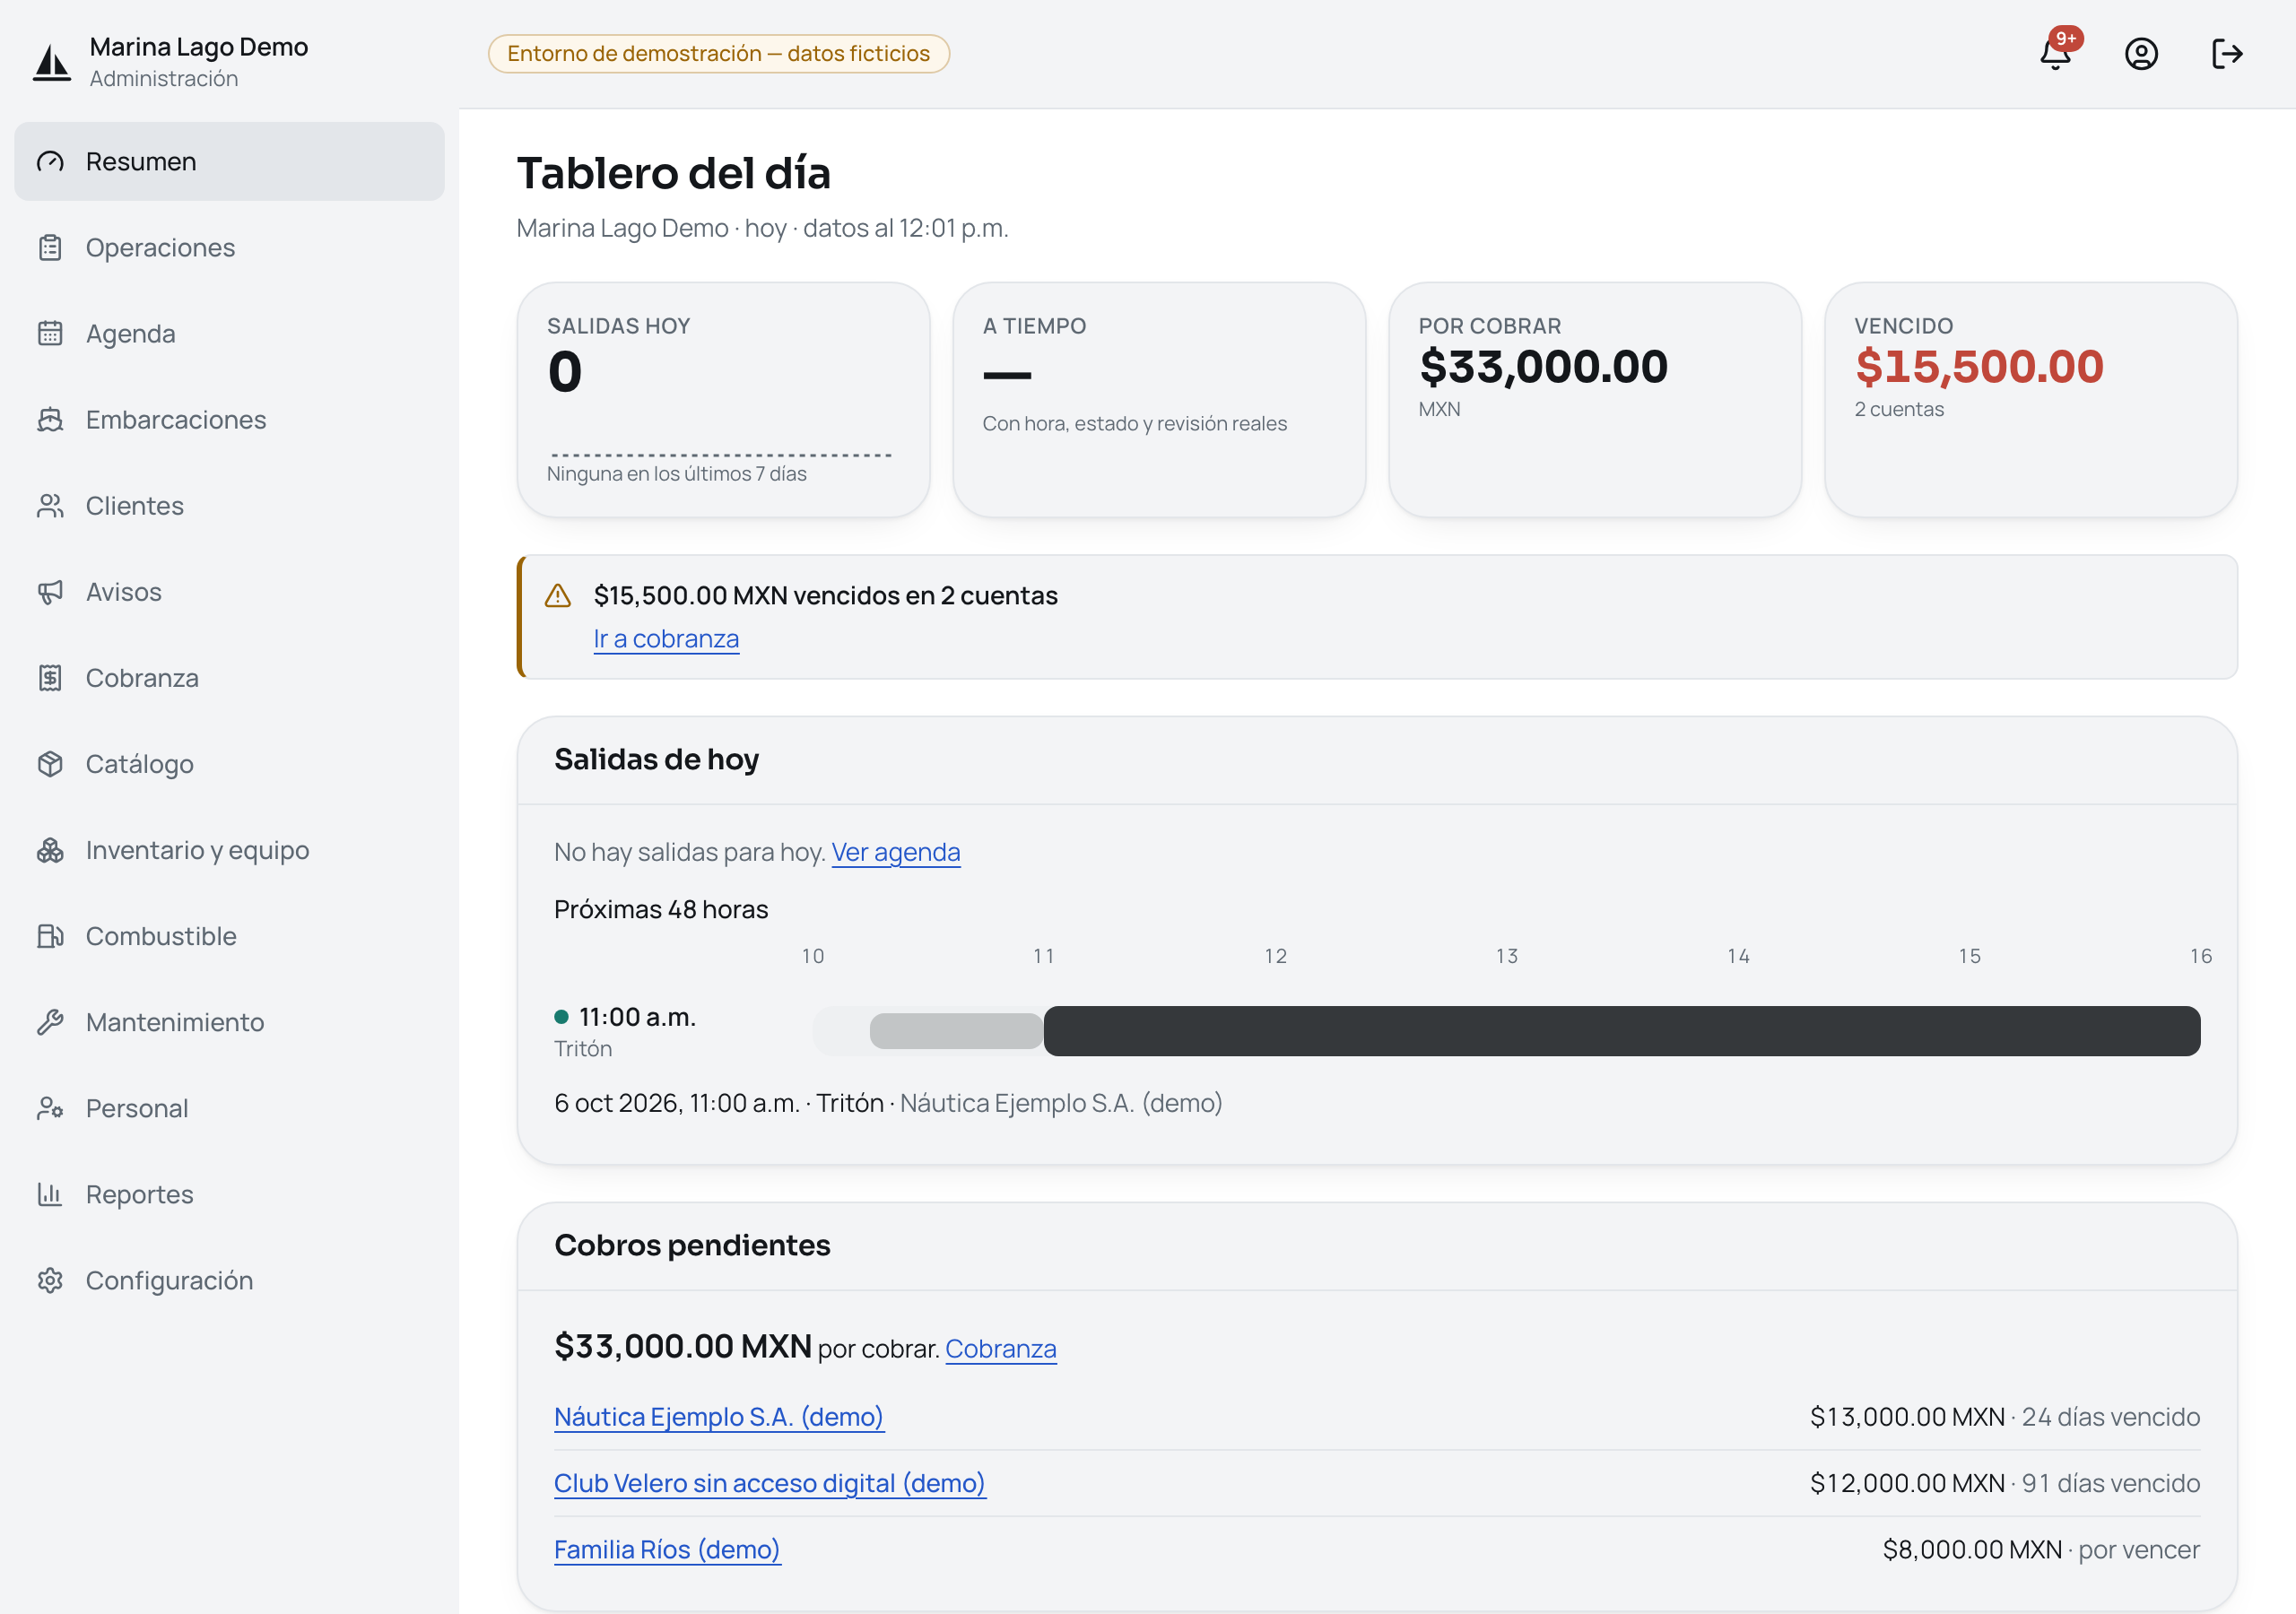
Task: Click the Configuración gear icon
Action: coord(50,1279)
